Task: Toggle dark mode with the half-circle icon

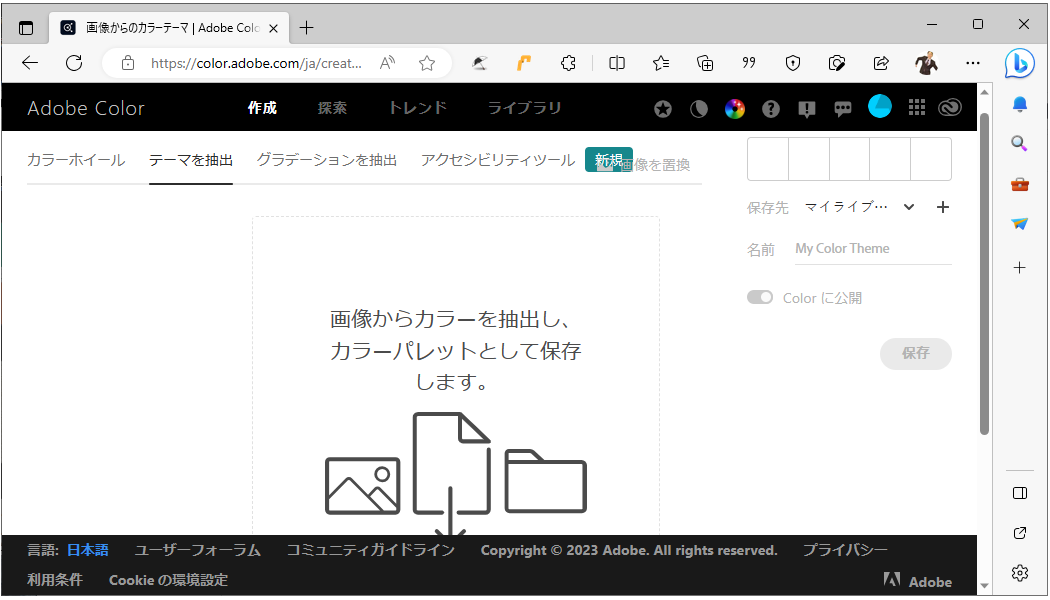Action: coord(698,107)
